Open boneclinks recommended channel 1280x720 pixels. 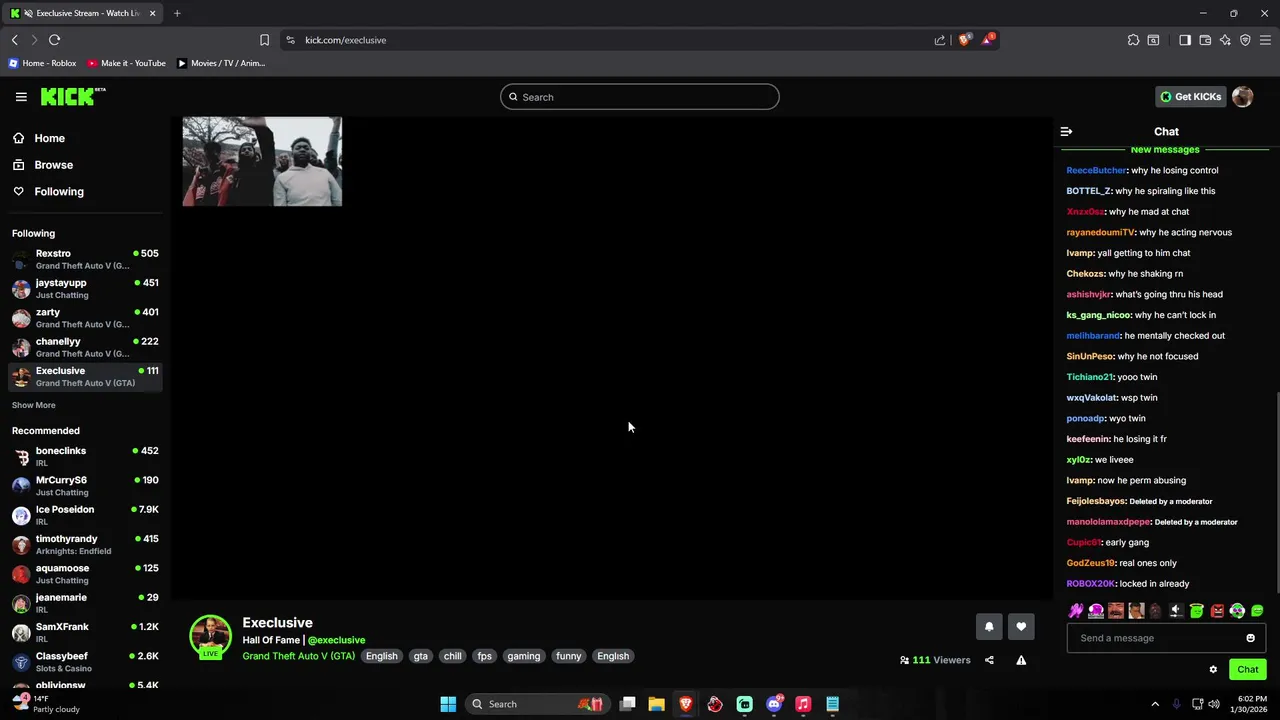click(x=85, y=456)
